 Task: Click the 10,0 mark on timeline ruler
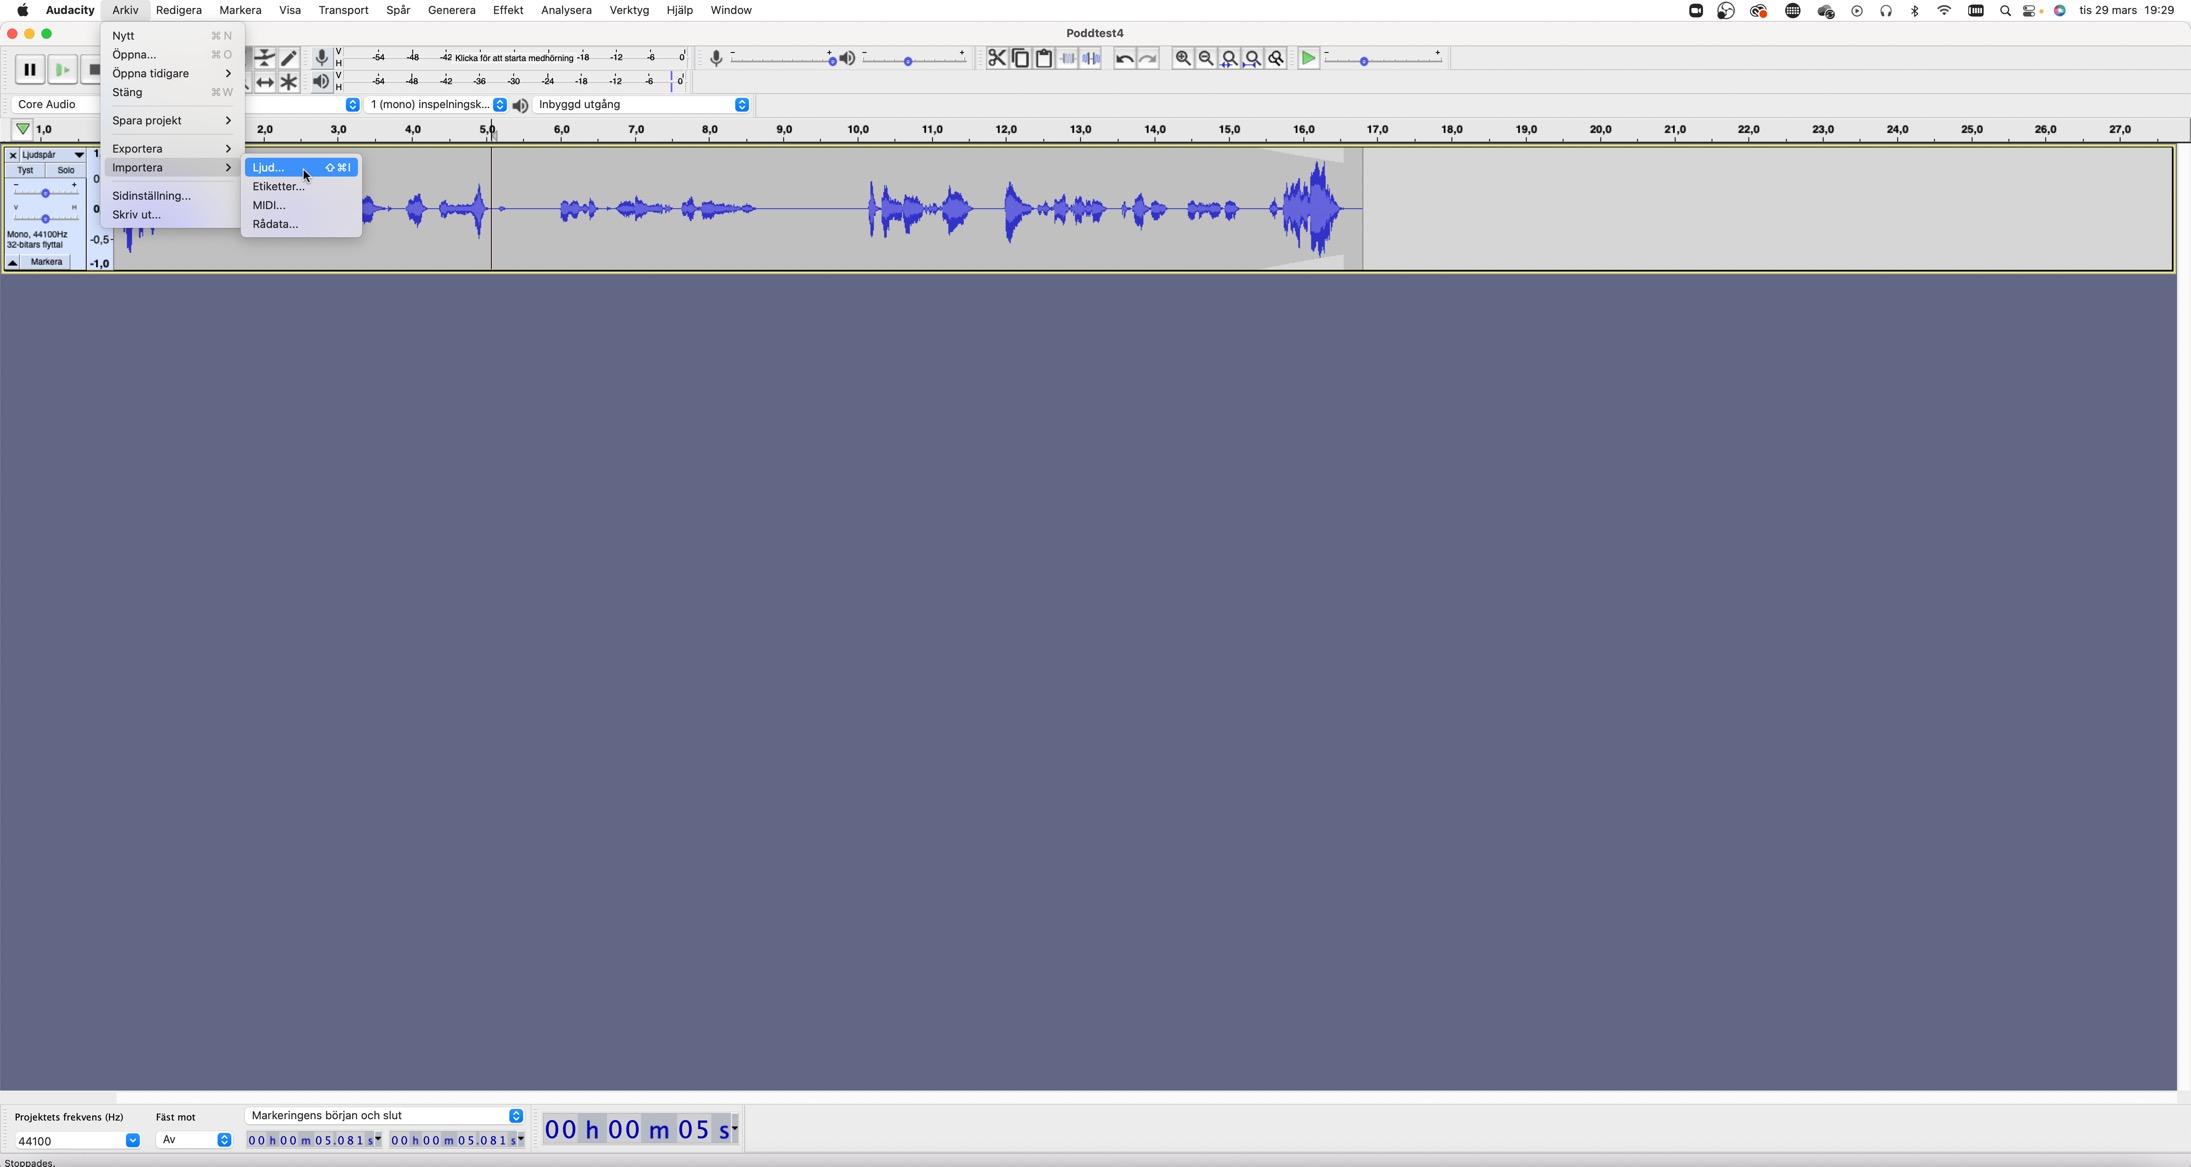click(858, 130)
